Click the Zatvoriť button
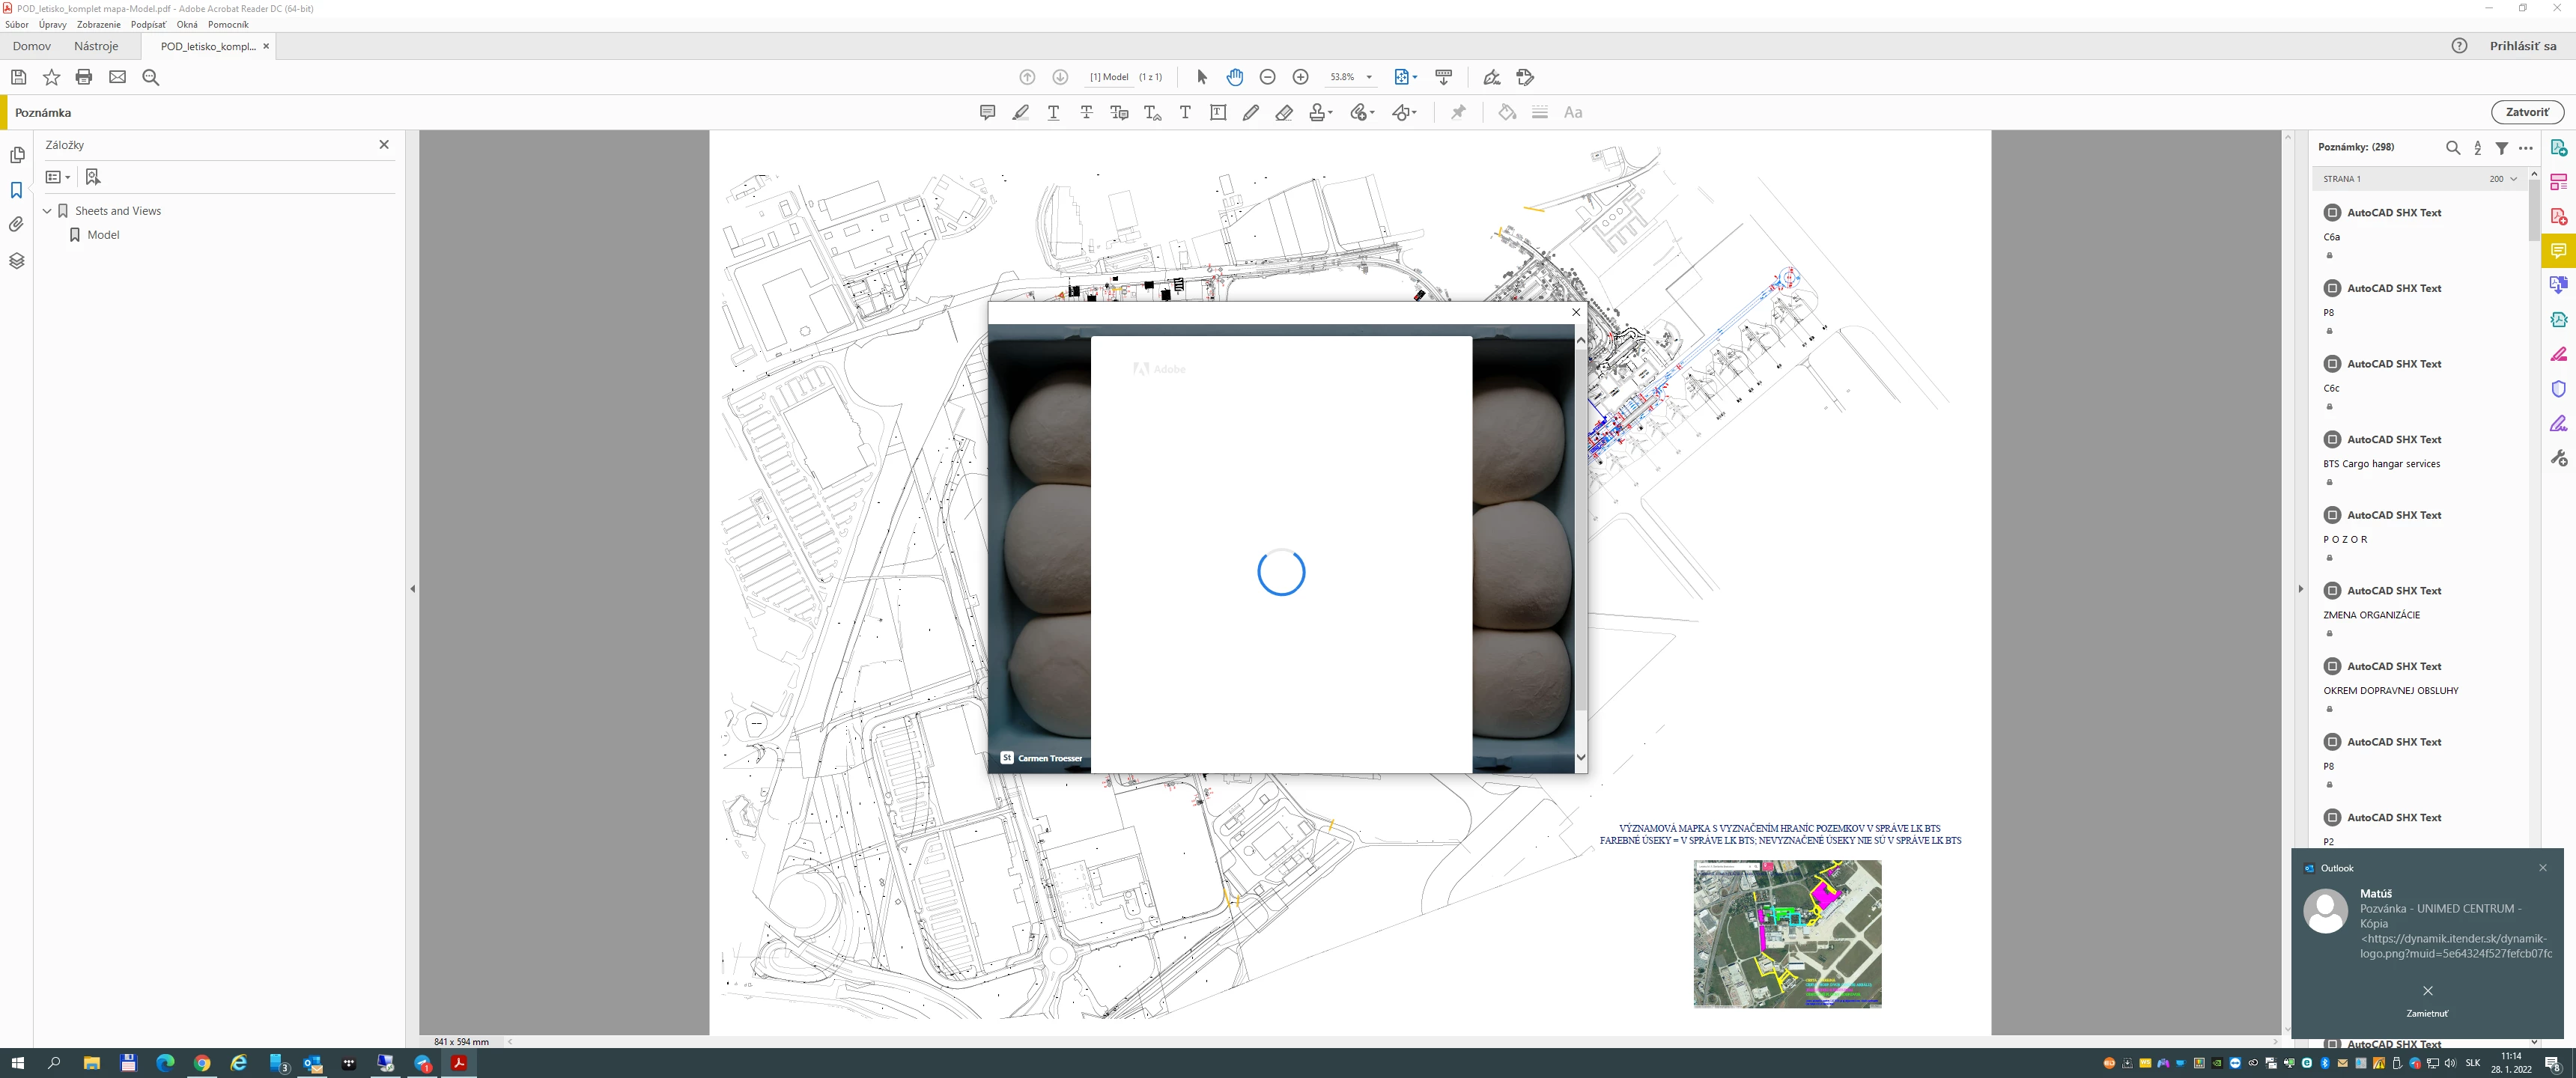Screen dimensions: 2576x1078 (x=2527, y=112)
